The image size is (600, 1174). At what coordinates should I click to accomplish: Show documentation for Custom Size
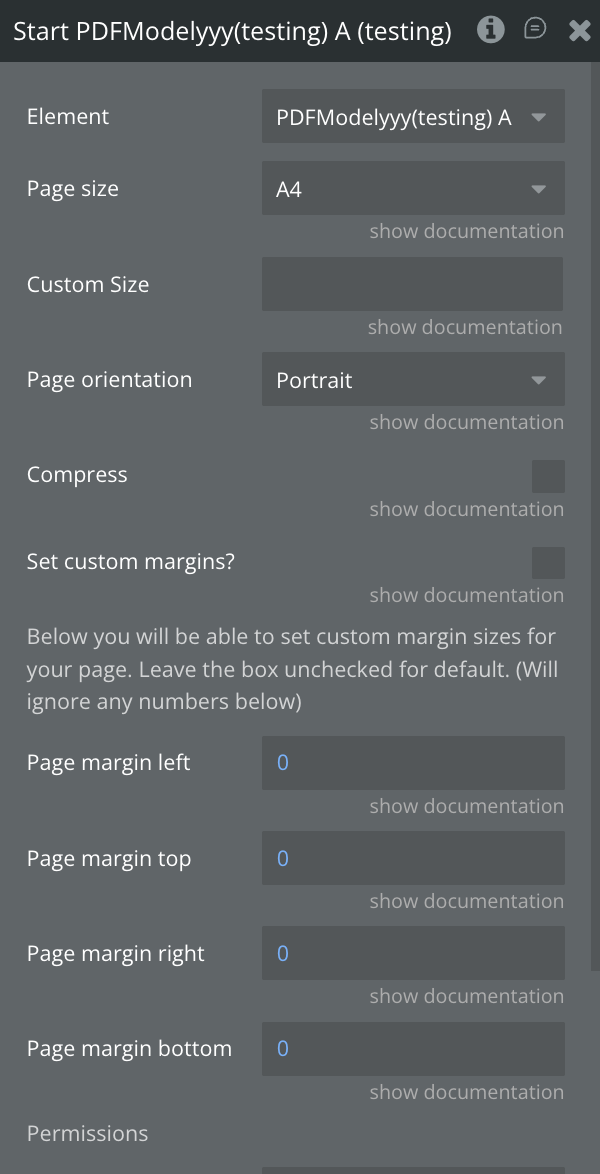point(465,328)
